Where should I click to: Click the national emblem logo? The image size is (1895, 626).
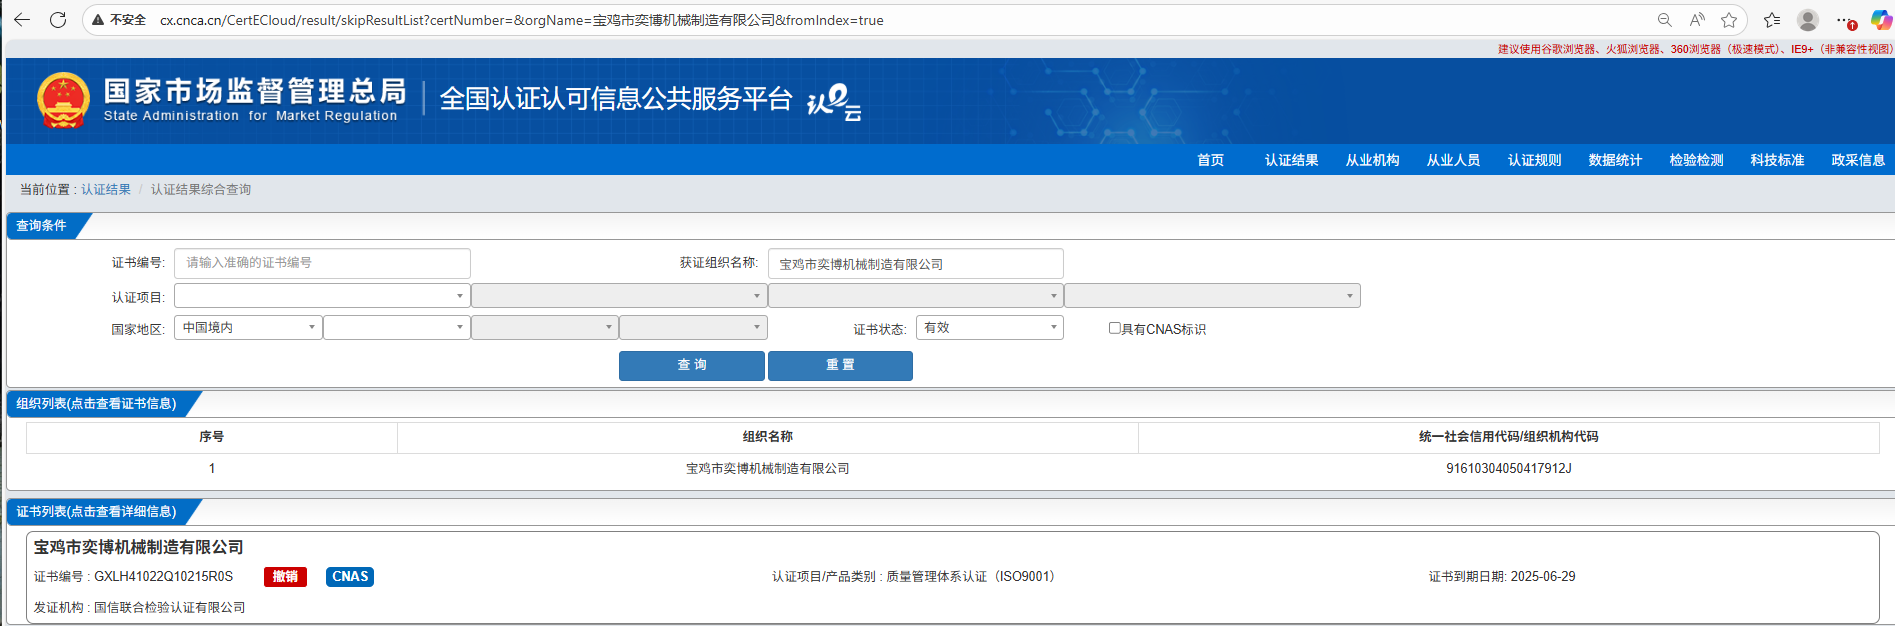pyautogui.click(x=63, y=100)
